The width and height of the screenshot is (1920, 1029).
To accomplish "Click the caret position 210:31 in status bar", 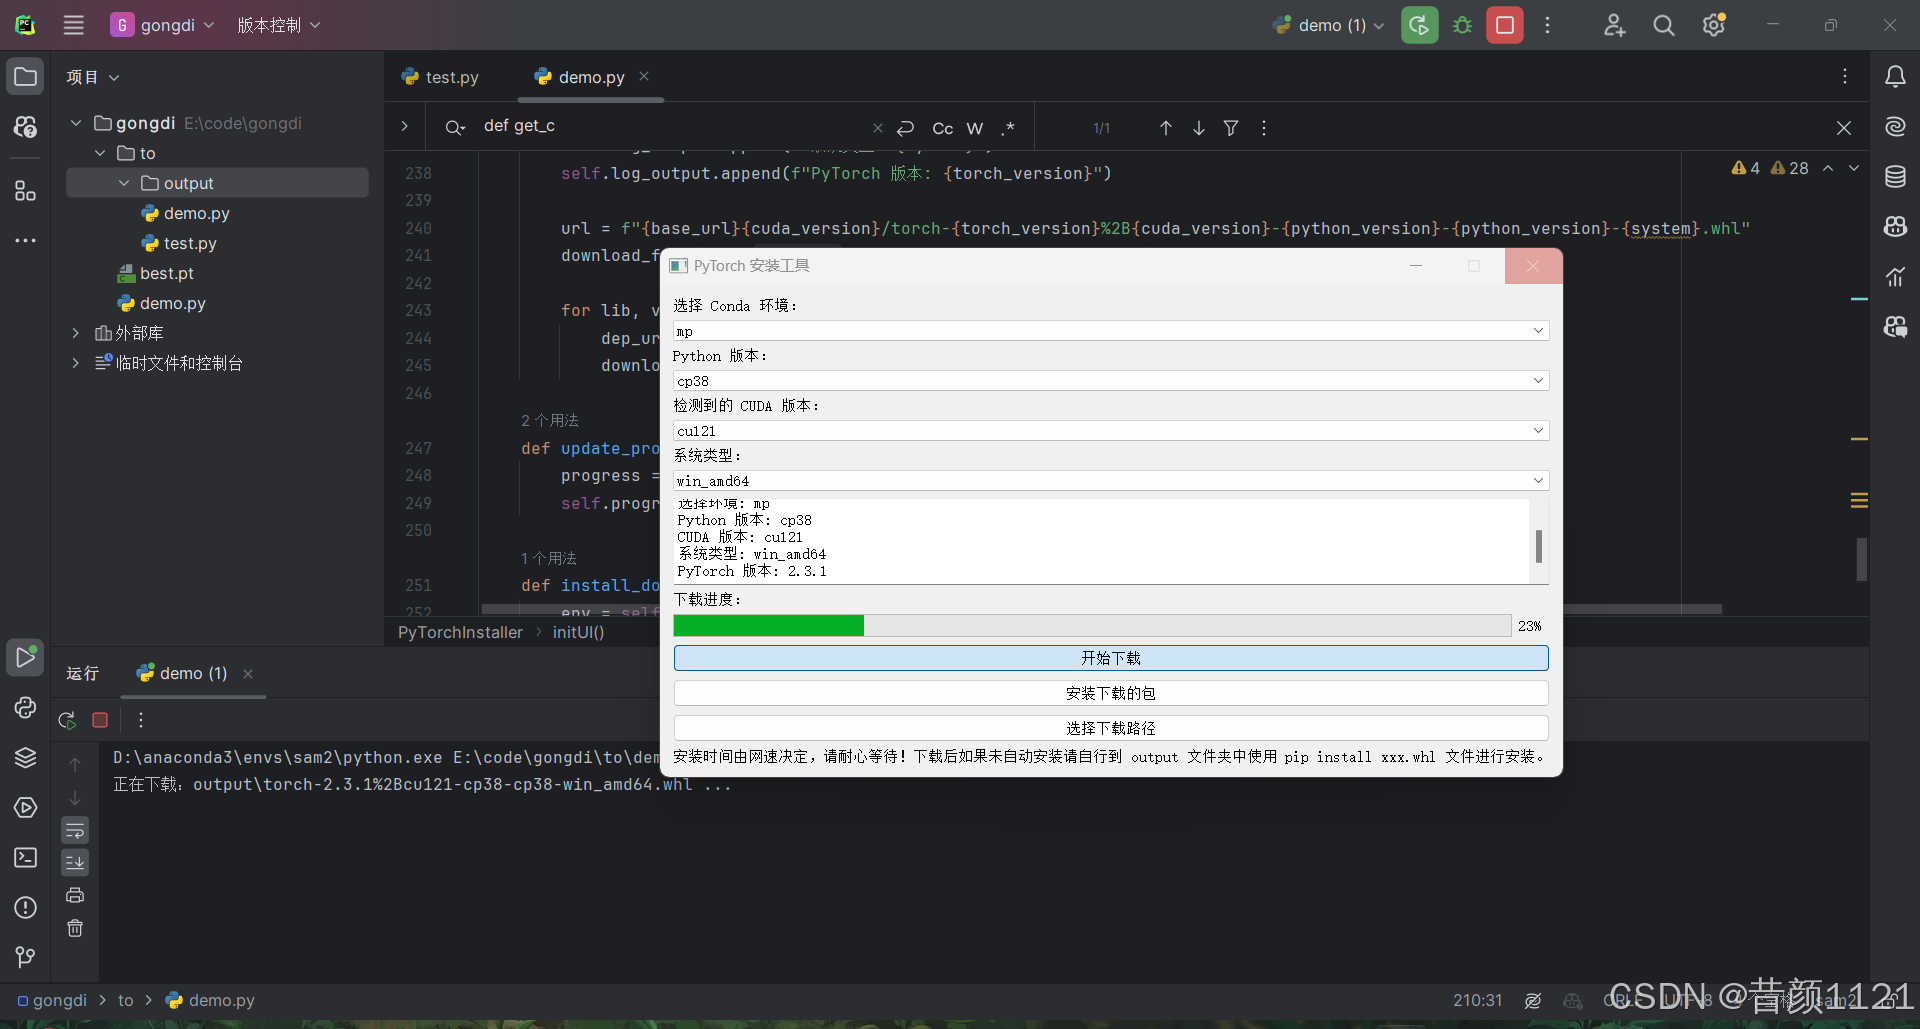I will 1477,1000.
